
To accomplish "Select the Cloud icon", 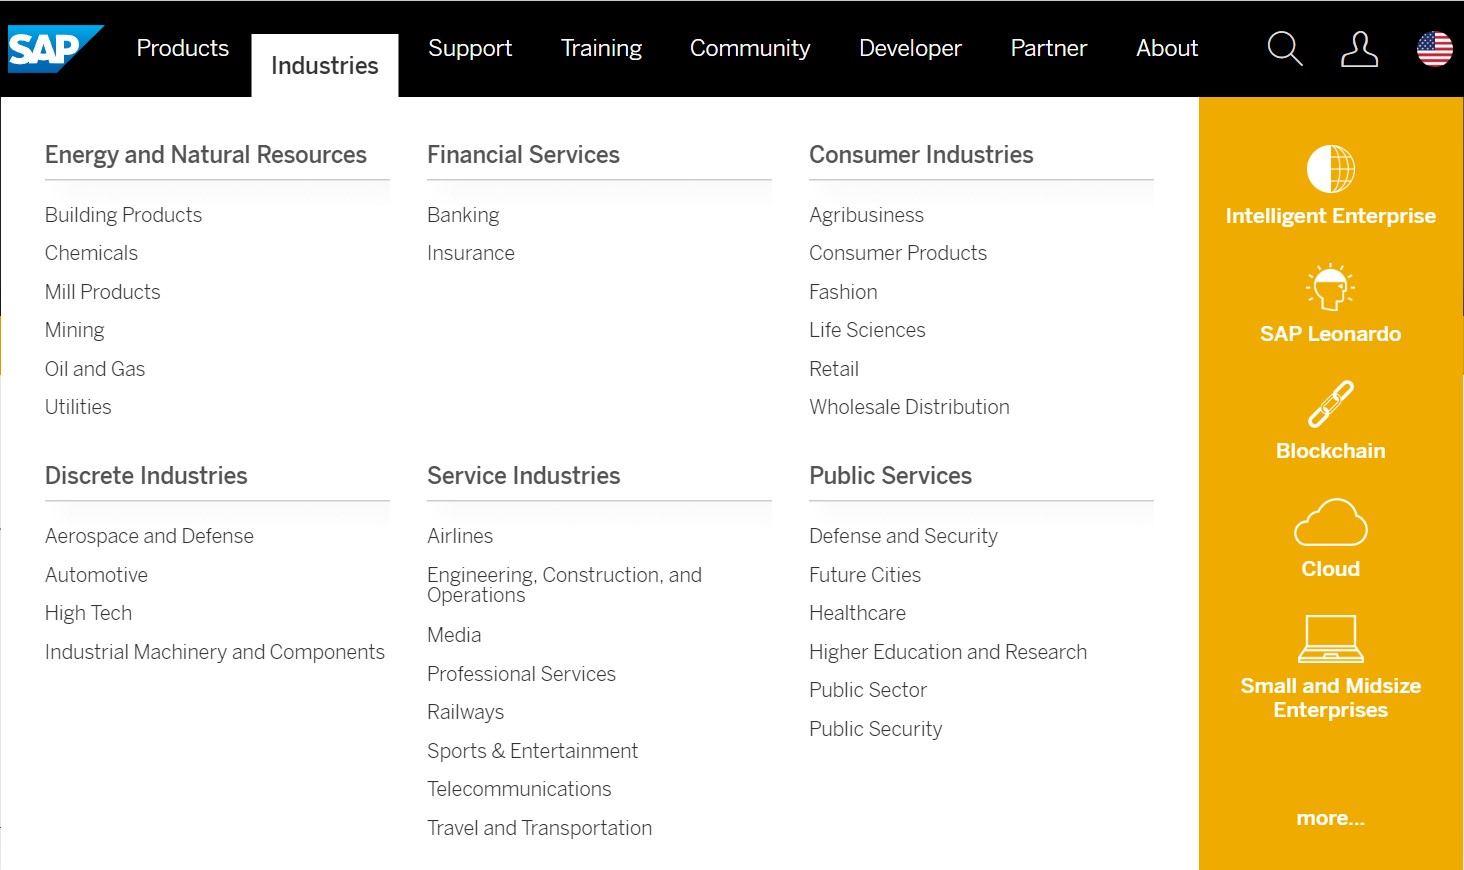I will [1330, 522].
